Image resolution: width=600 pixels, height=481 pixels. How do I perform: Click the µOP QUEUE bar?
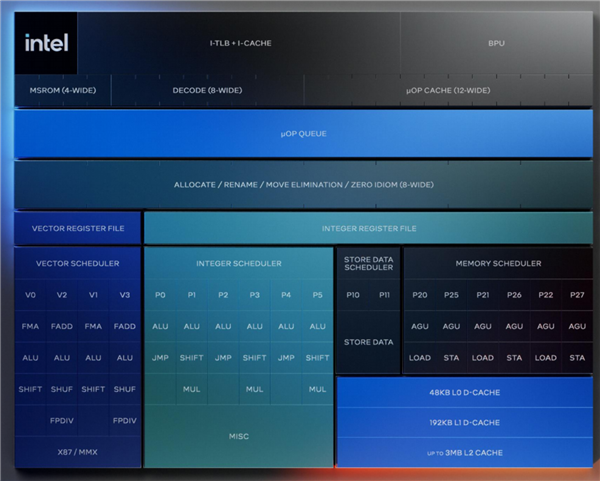[x=303, y=133]
